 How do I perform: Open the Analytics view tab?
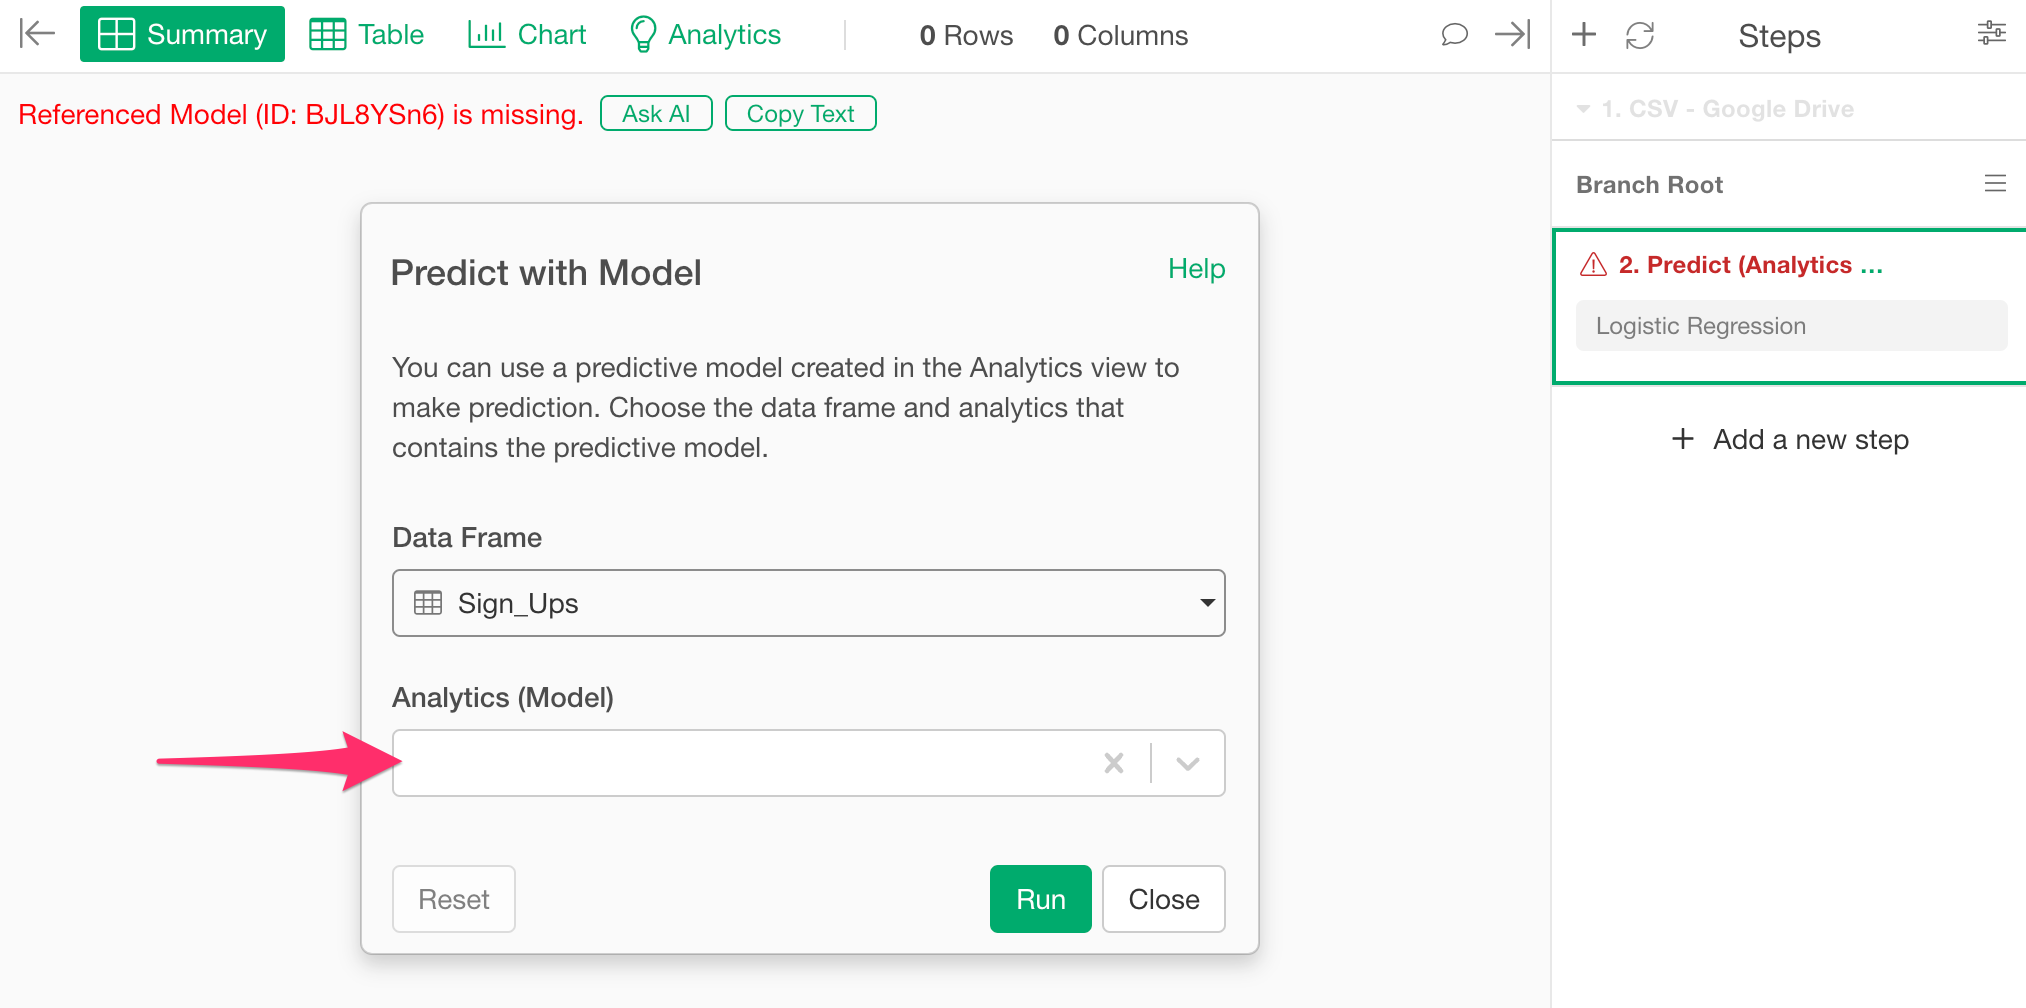pos(705,34)
